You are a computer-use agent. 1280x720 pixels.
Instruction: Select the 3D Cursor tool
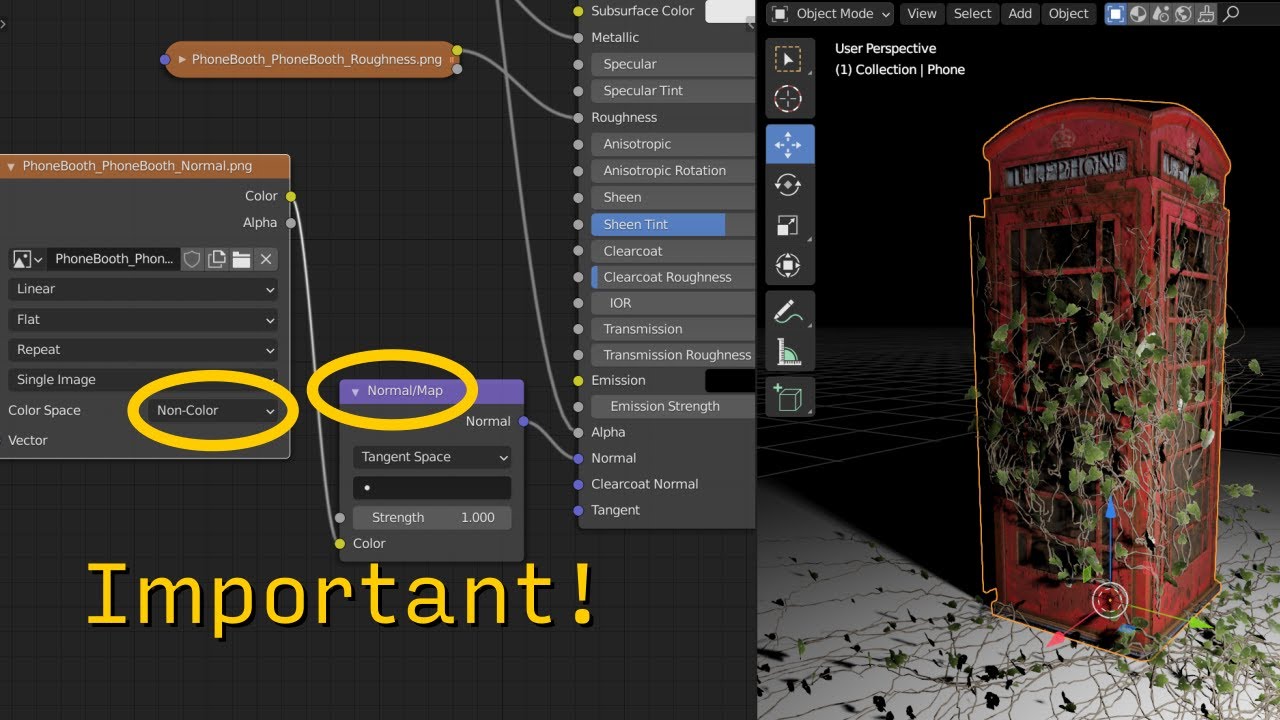[x=788, y=99]
